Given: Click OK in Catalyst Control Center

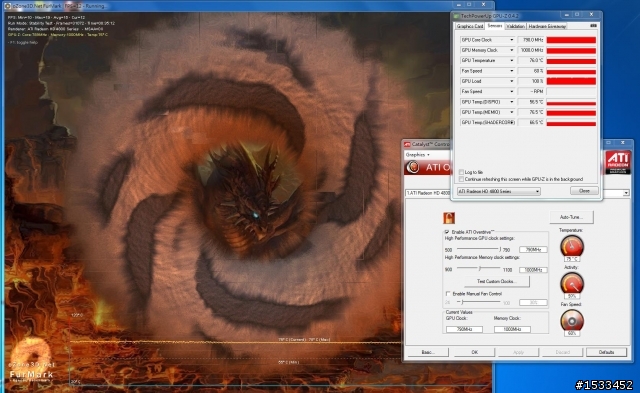Looking at the screenshot, I should coord(474,352).
